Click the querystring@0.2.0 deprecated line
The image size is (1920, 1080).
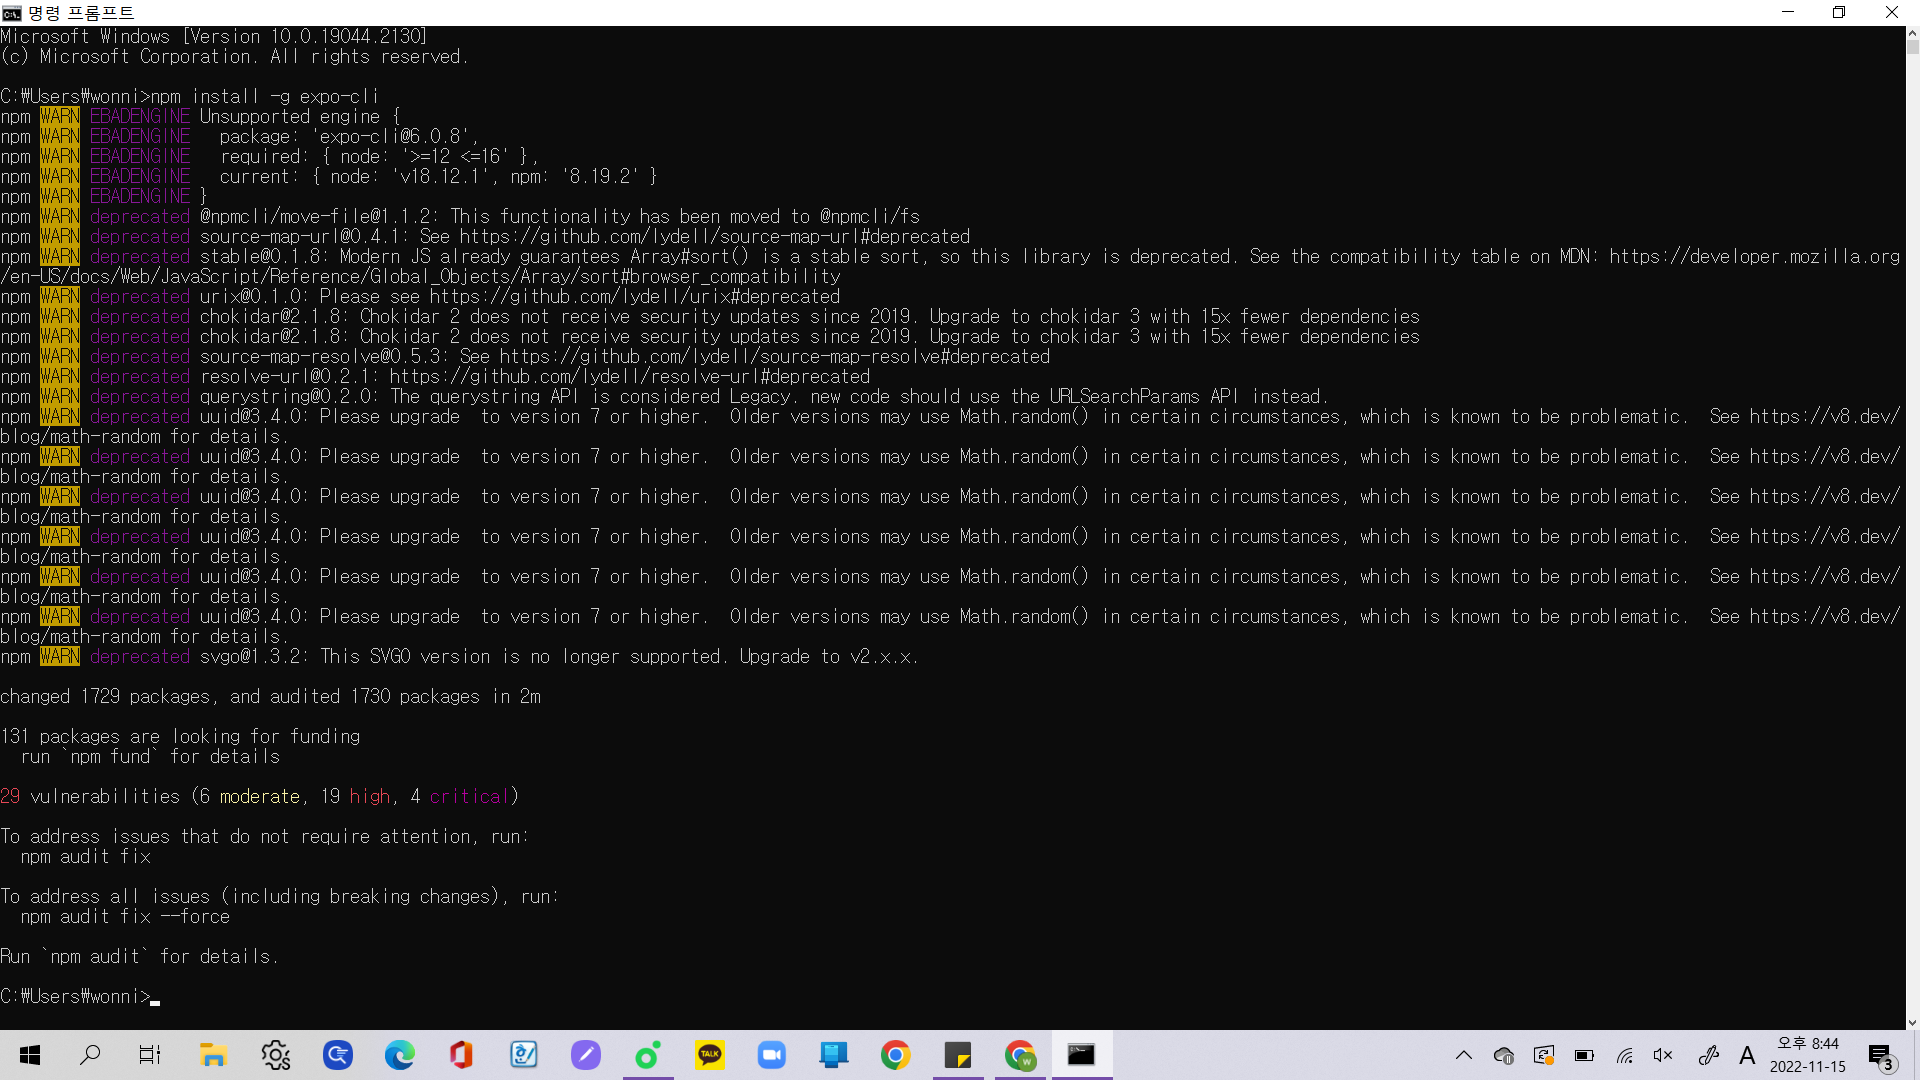[665, 397]
